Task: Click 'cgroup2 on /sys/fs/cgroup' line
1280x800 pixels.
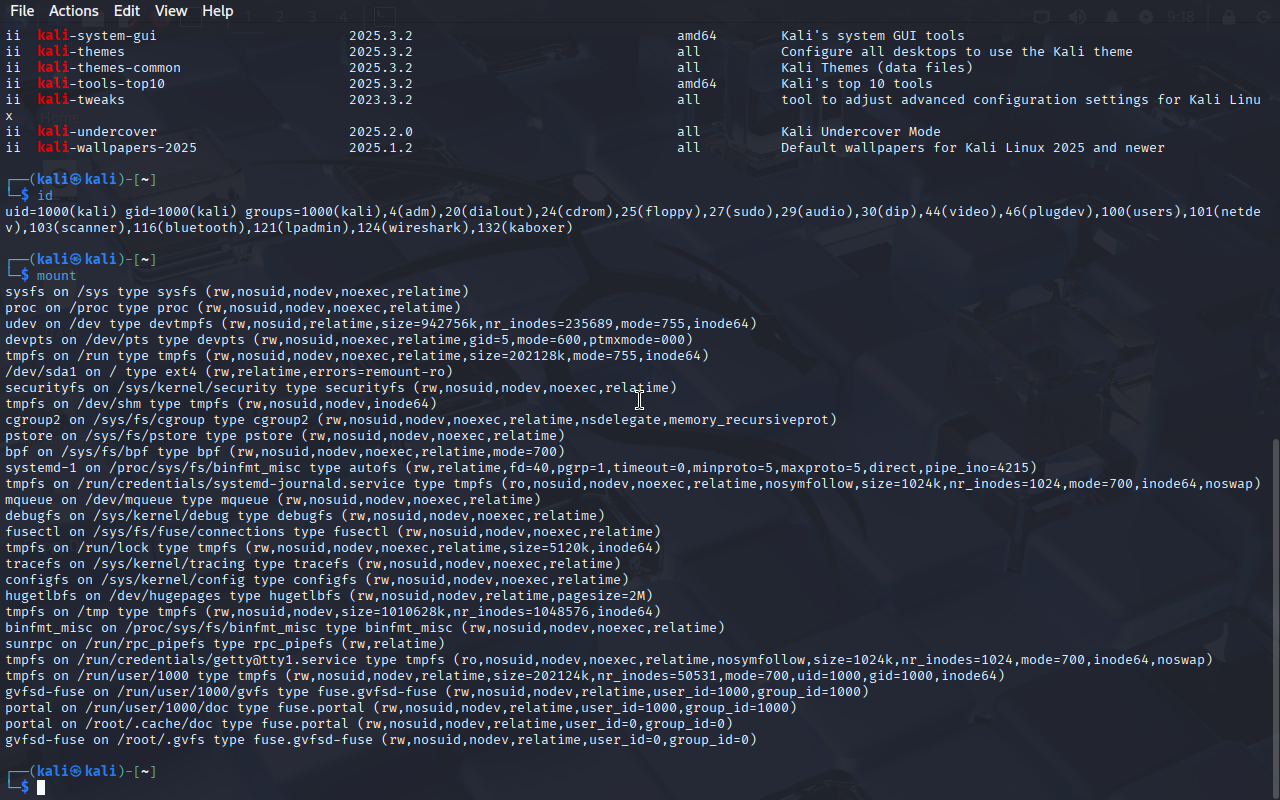Action: pyautogui.click(x=421, y=420)
